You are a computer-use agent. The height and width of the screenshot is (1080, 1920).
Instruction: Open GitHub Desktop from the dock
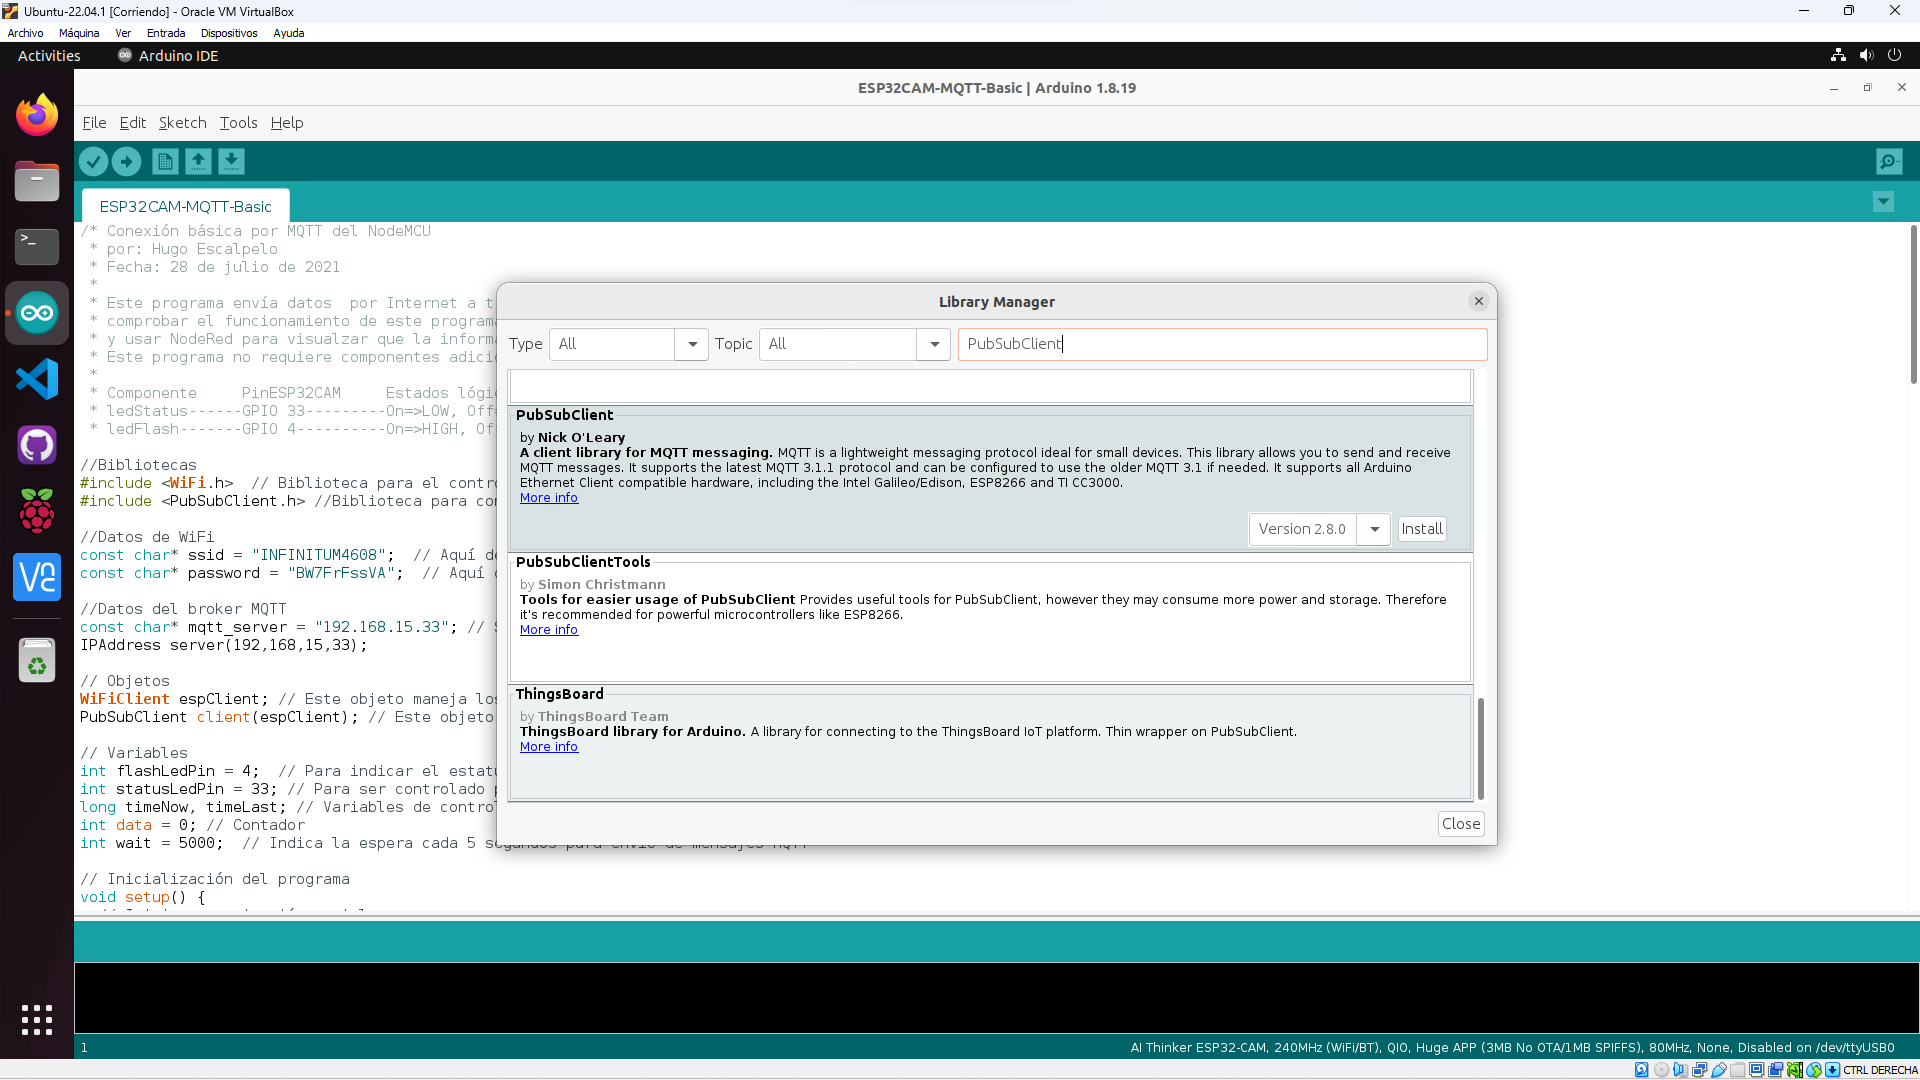[x=37, y=445]
